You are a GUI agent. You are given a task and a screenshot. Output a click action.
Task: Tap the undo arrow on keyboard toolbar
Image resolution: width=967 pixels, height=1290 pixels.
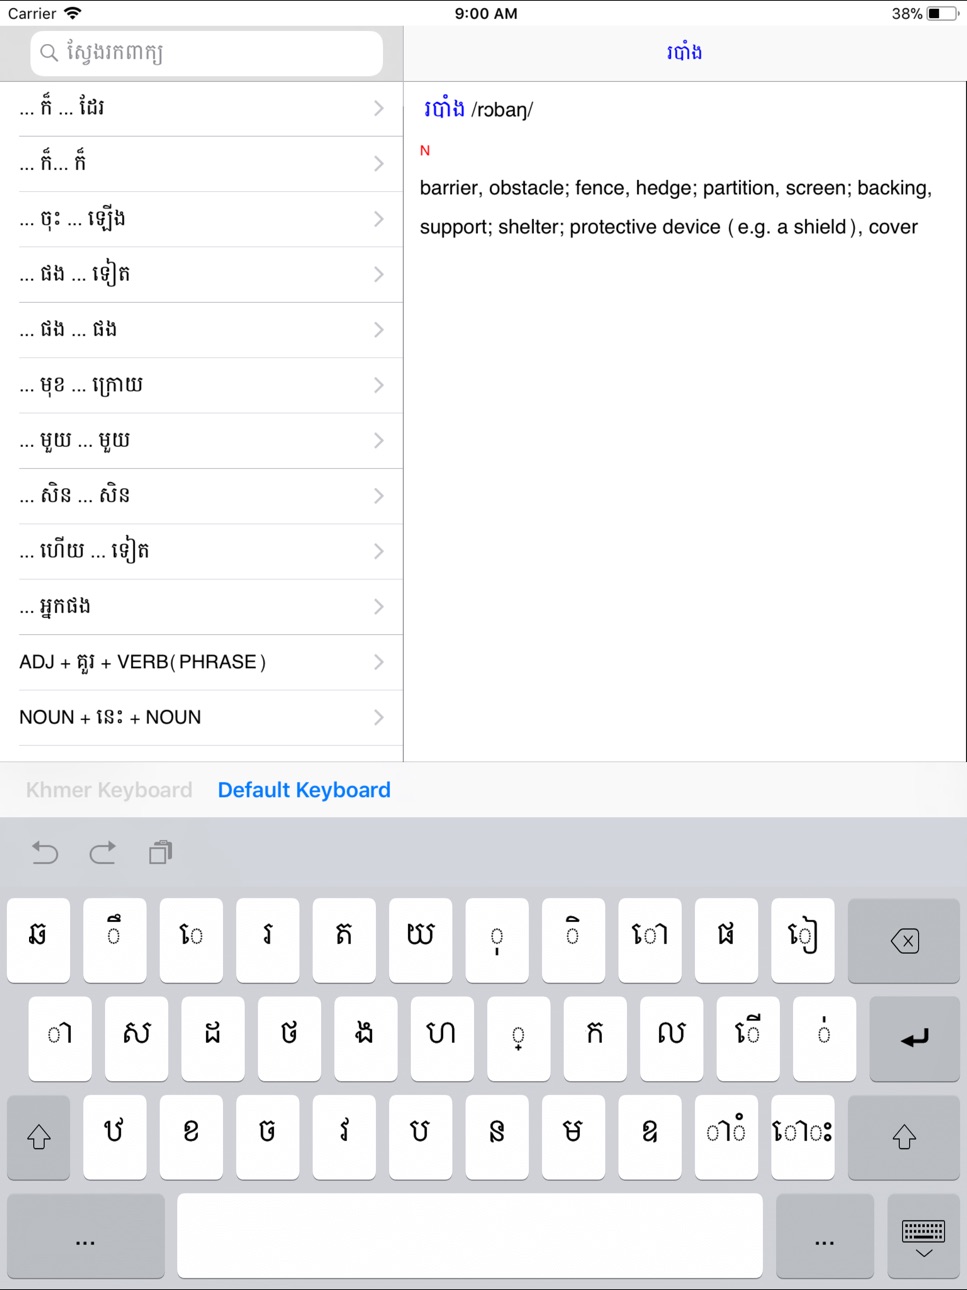click(45, 853)
